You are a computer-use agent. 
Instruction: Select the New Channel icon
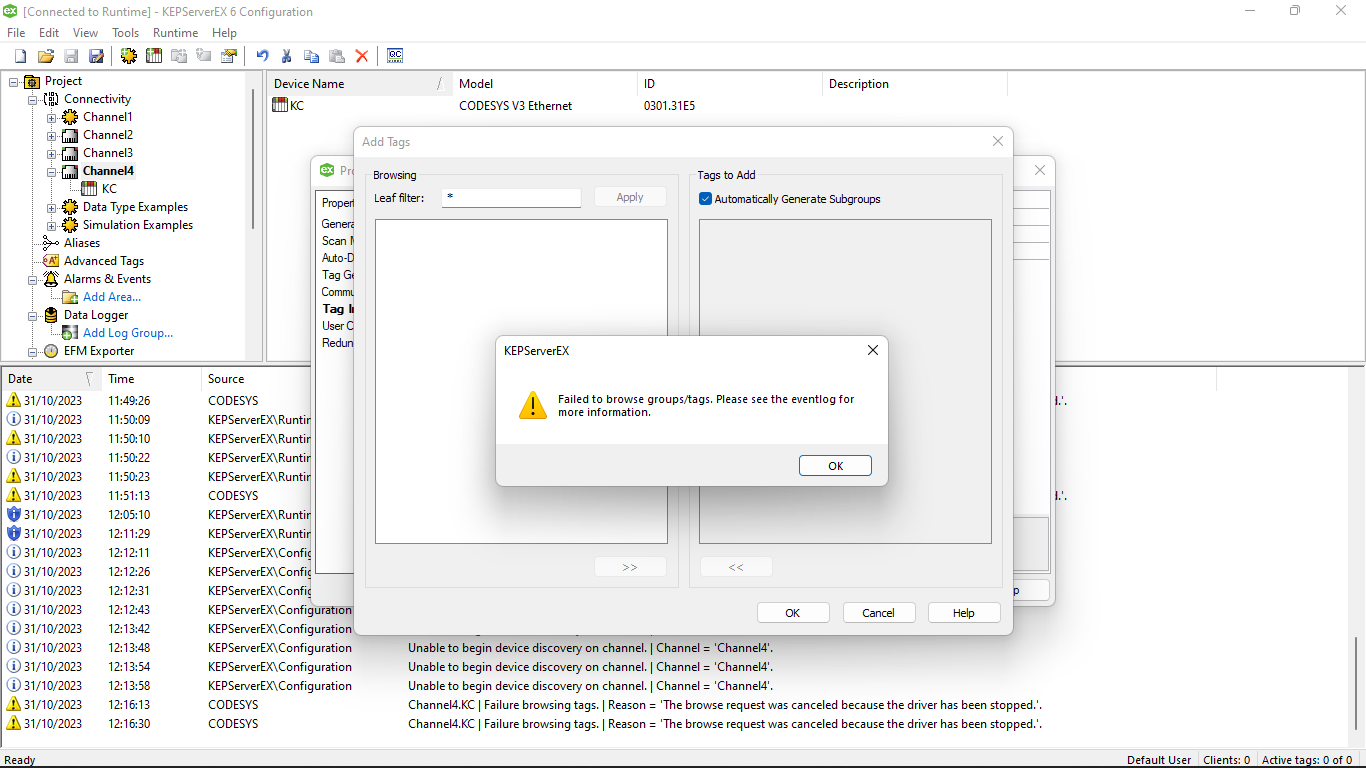(x=128, y=56)
